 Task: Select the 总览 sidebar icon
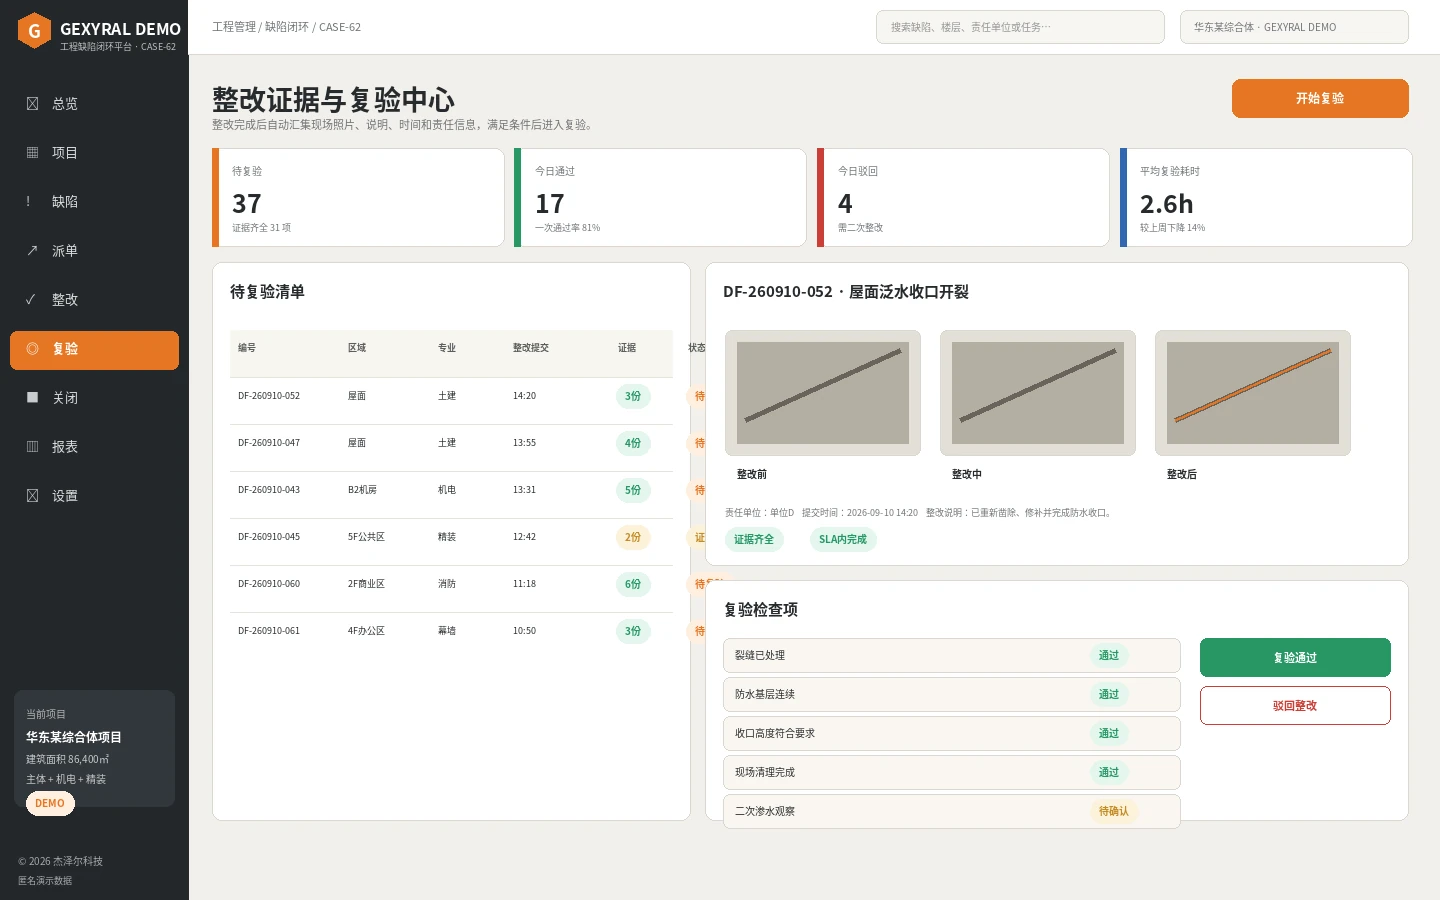coord(32,103)
